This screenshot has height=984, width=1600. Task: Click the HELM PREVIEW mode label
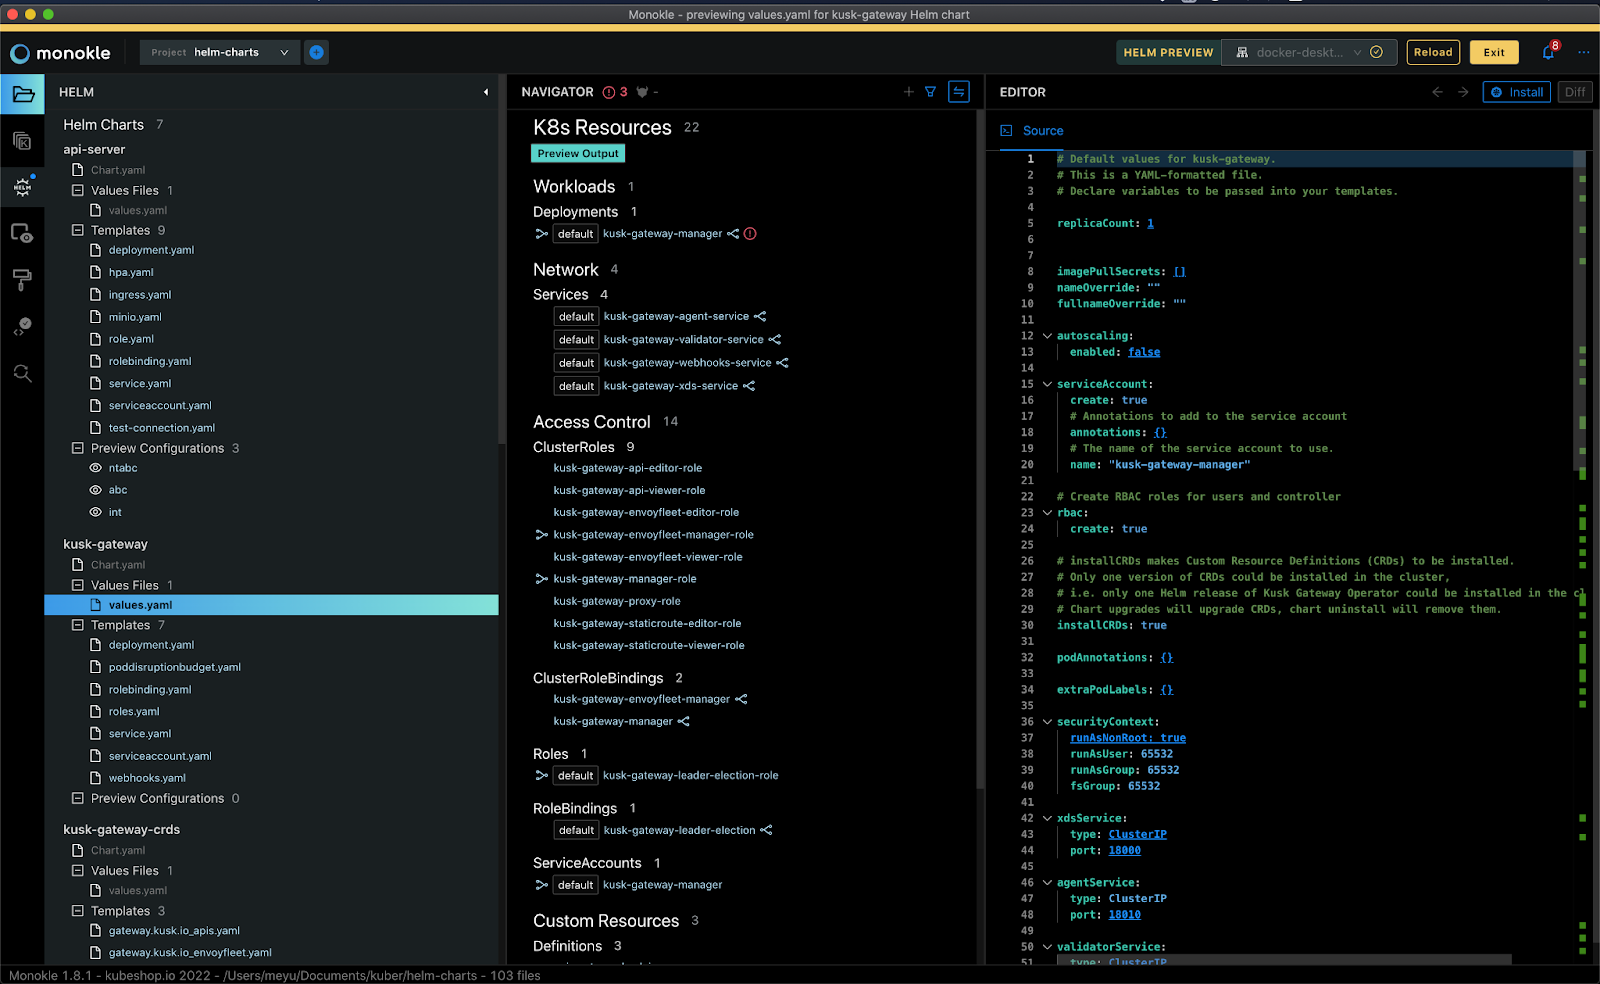(x=1168, y=52)
